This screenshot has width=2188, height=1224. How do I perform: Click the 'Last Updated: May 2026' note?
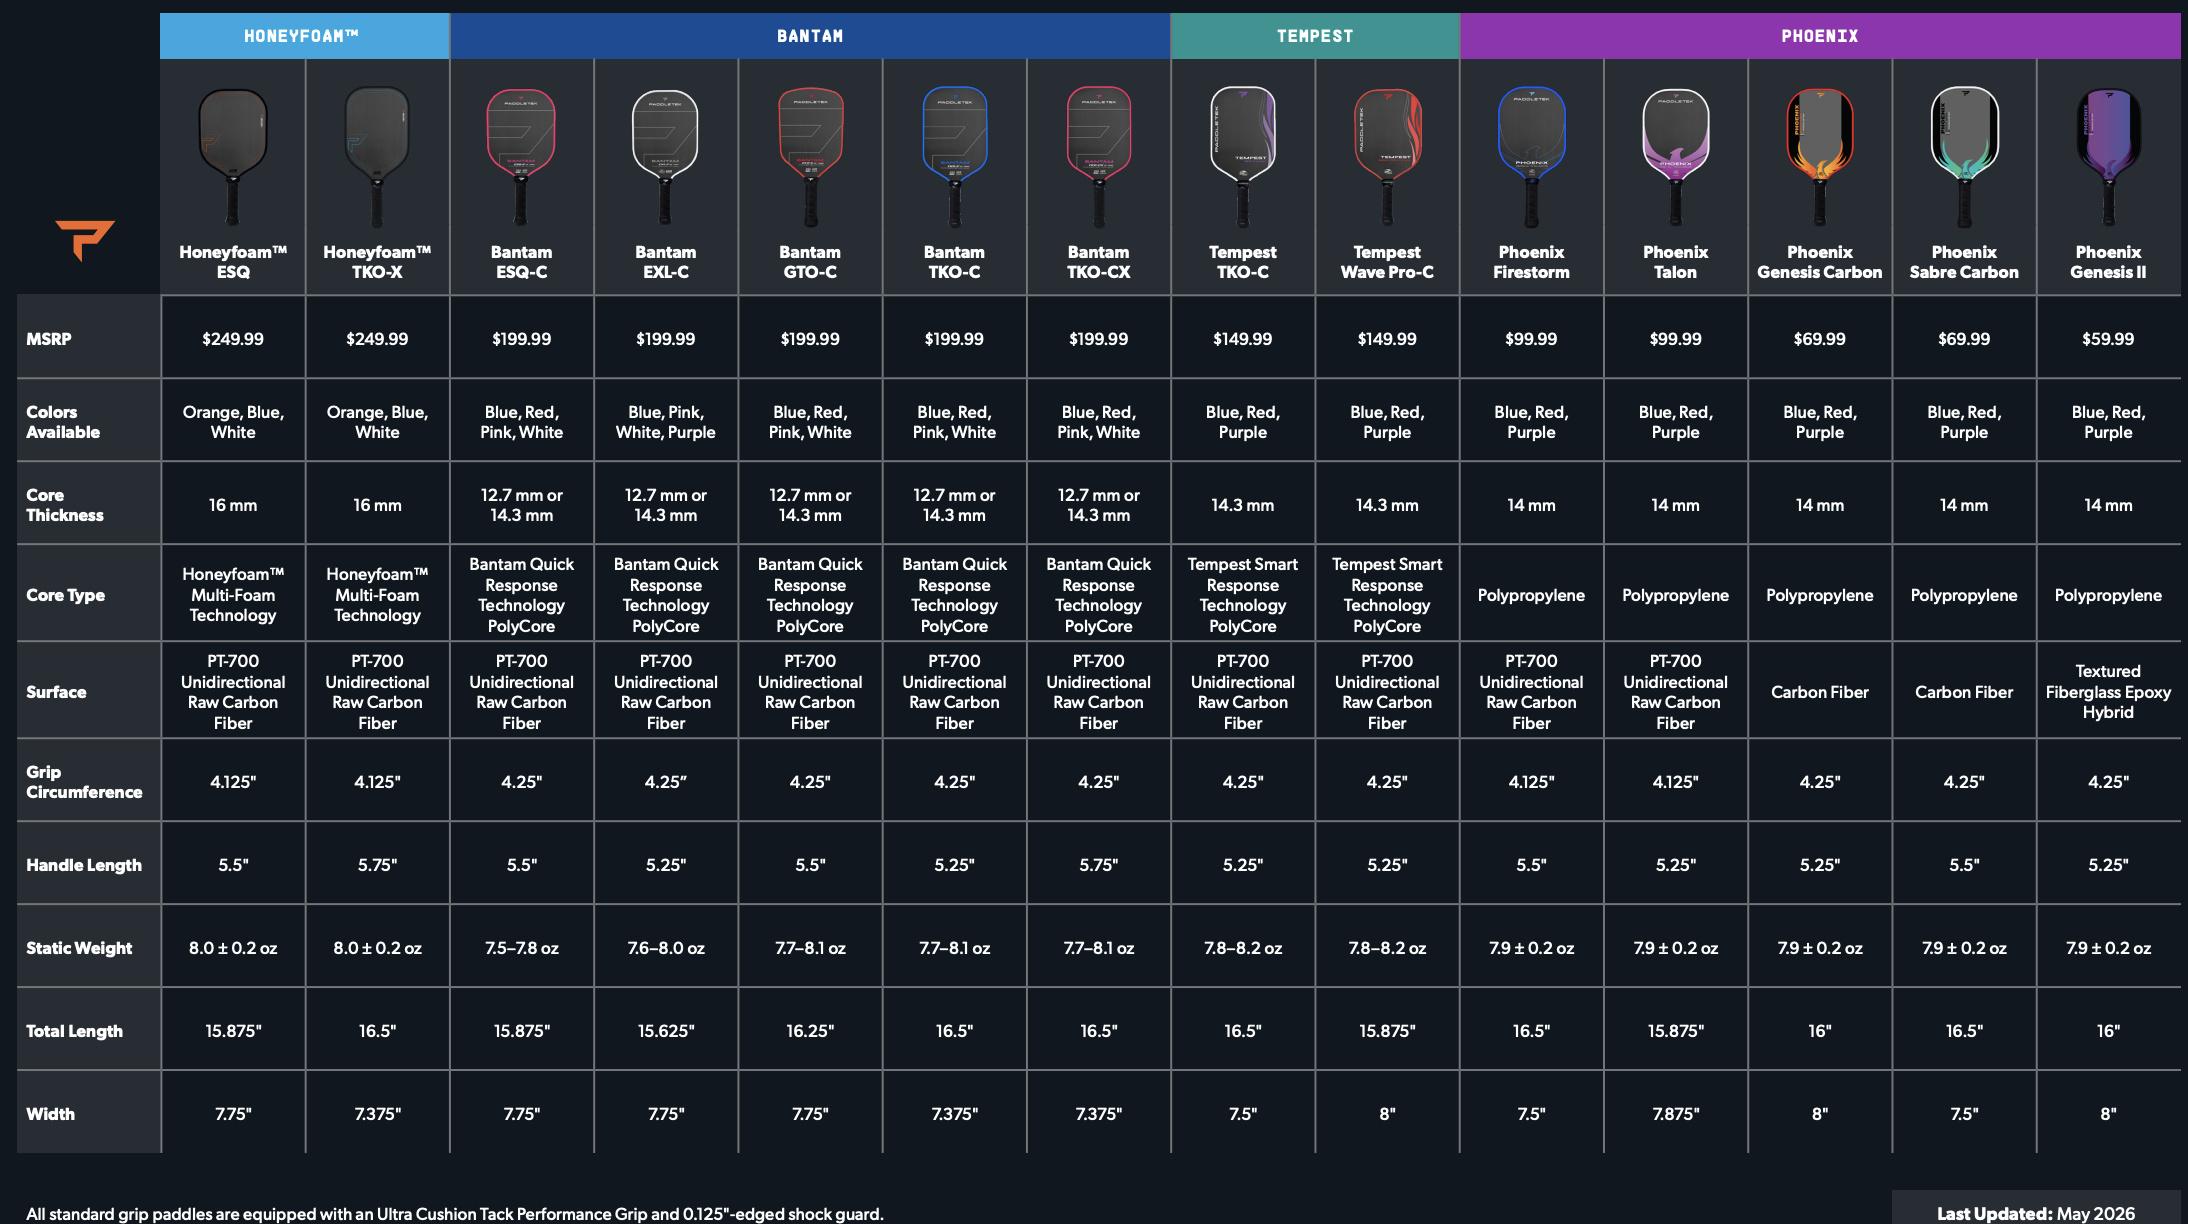[x=2036, y=1213]
